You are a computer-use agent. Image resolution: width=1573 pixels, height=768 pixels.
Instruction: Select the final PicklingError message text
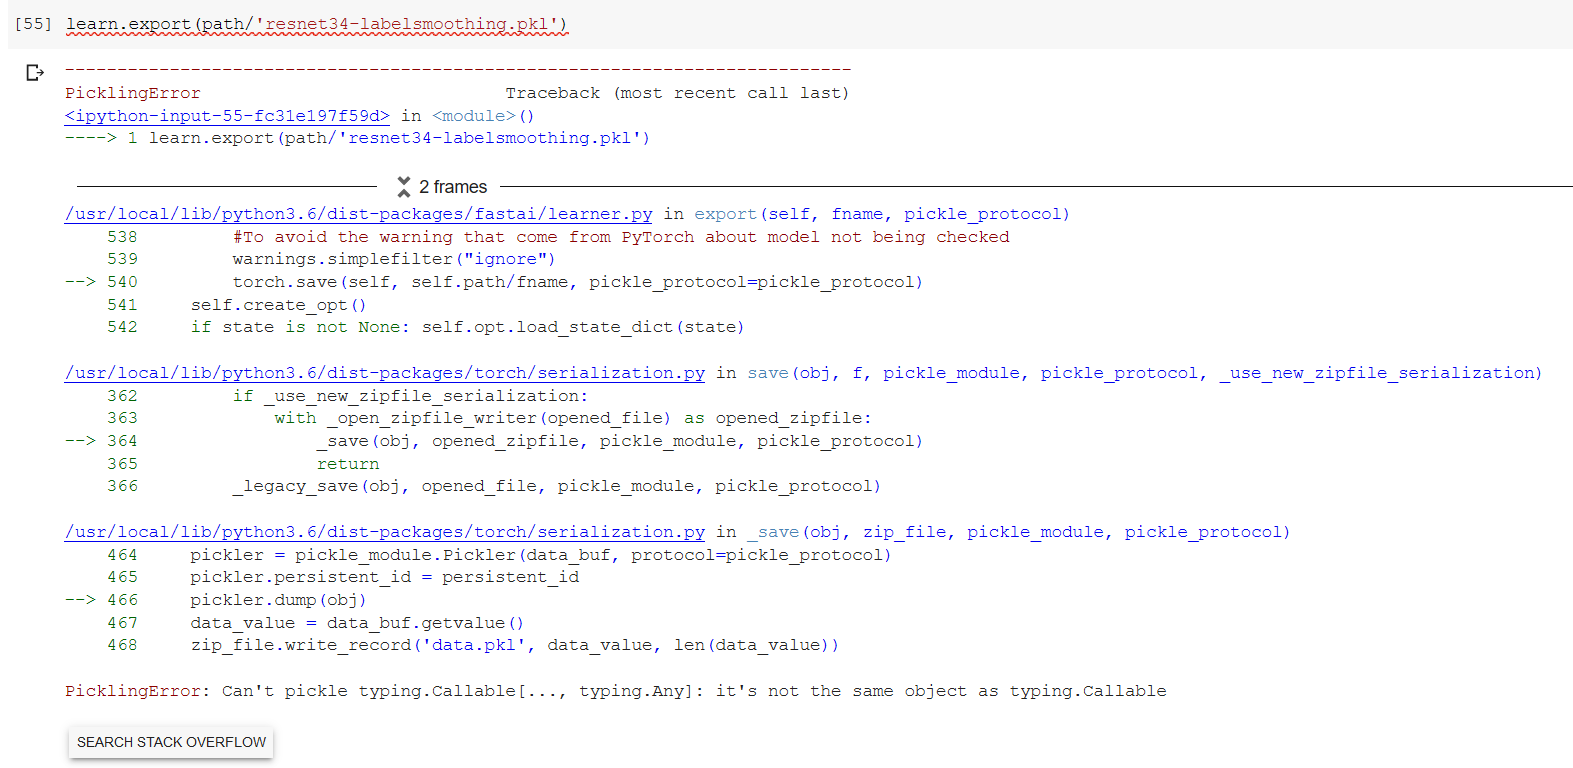(616, 691)
